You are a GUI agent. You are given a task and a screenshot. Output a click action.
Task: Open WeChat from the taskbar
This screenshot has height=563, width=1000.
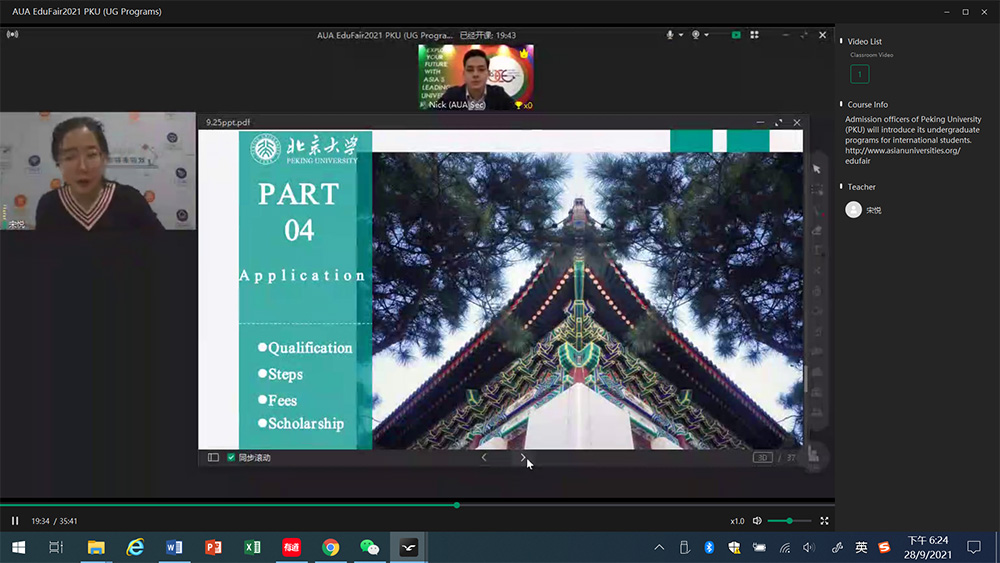pos(369,547)
